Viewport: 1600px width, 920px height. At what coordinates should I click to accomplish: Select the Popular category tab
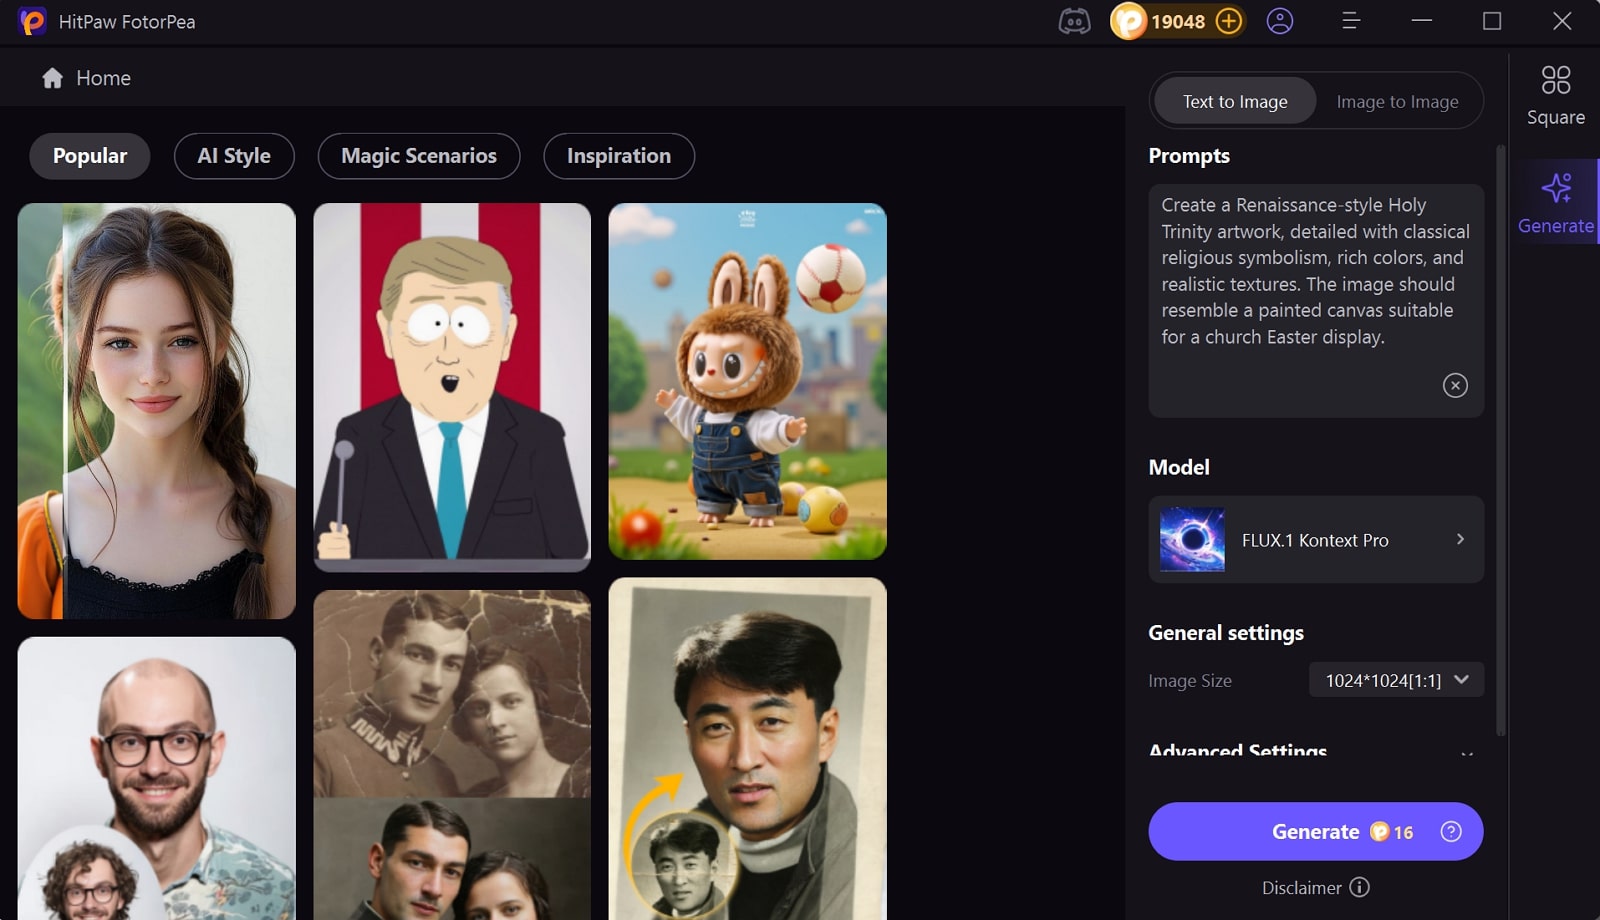click(90, 156)
